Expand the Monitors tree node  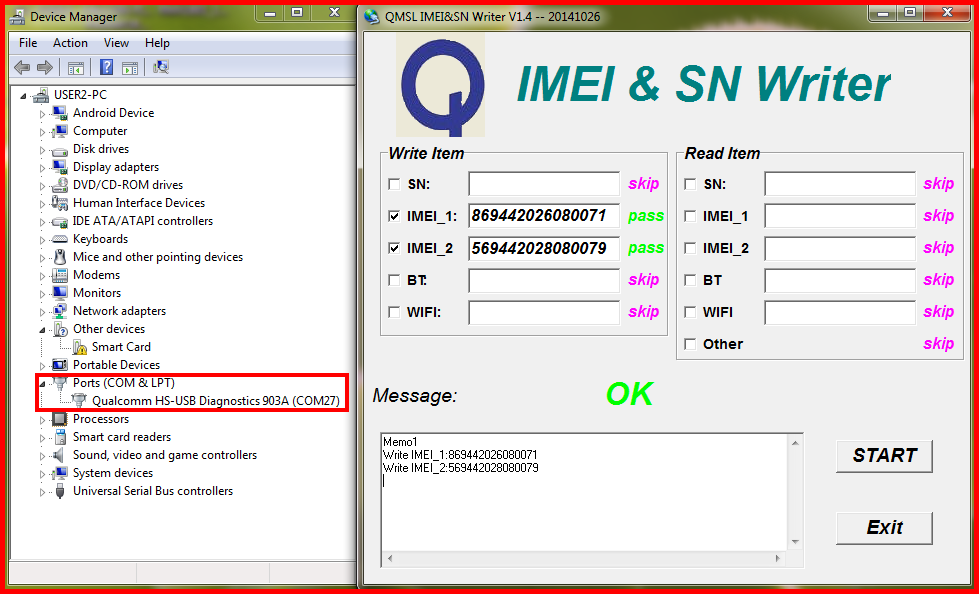[42, 294]
